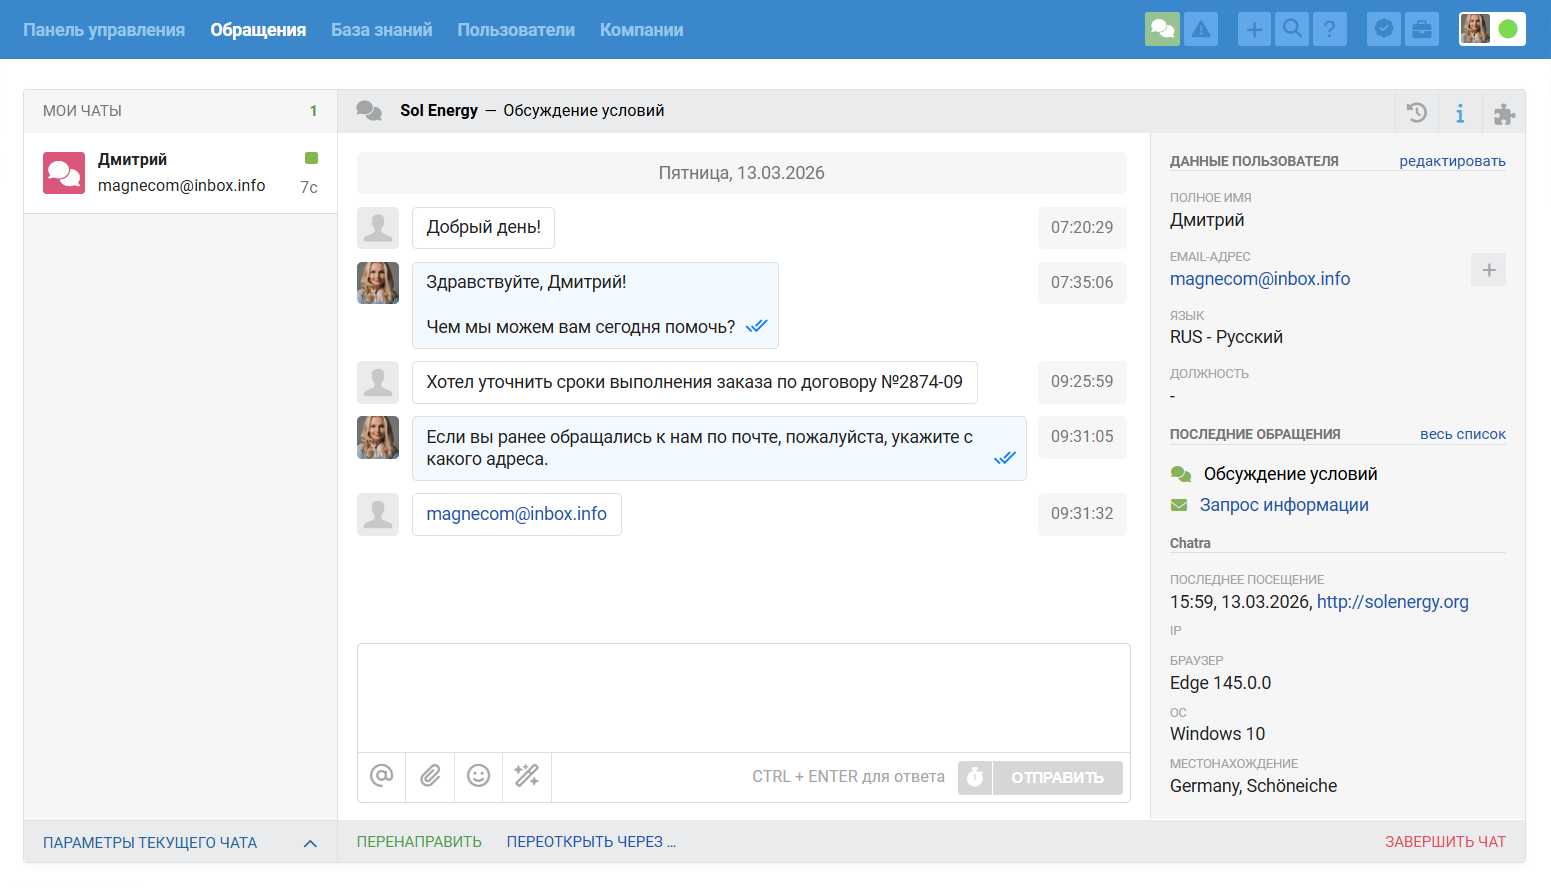1551x888 pixels.
Task: Click the chat bubbles icon before Sol Energy
Action: click(369, 111)
